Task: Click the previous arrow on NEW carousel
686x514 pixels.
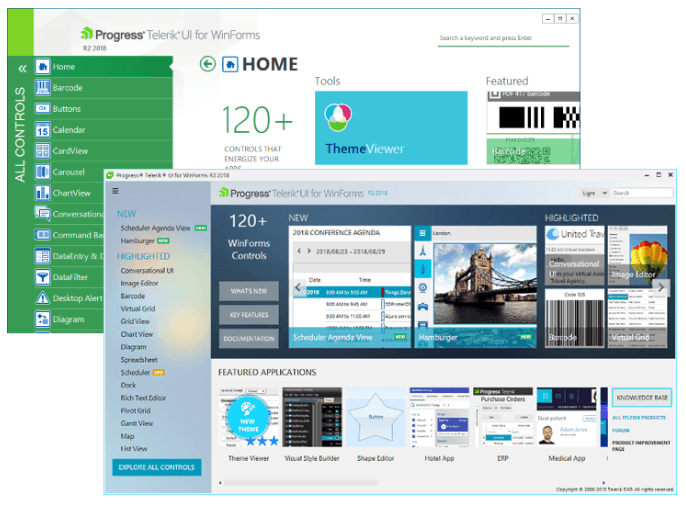Action: click(x=298, y=287)
